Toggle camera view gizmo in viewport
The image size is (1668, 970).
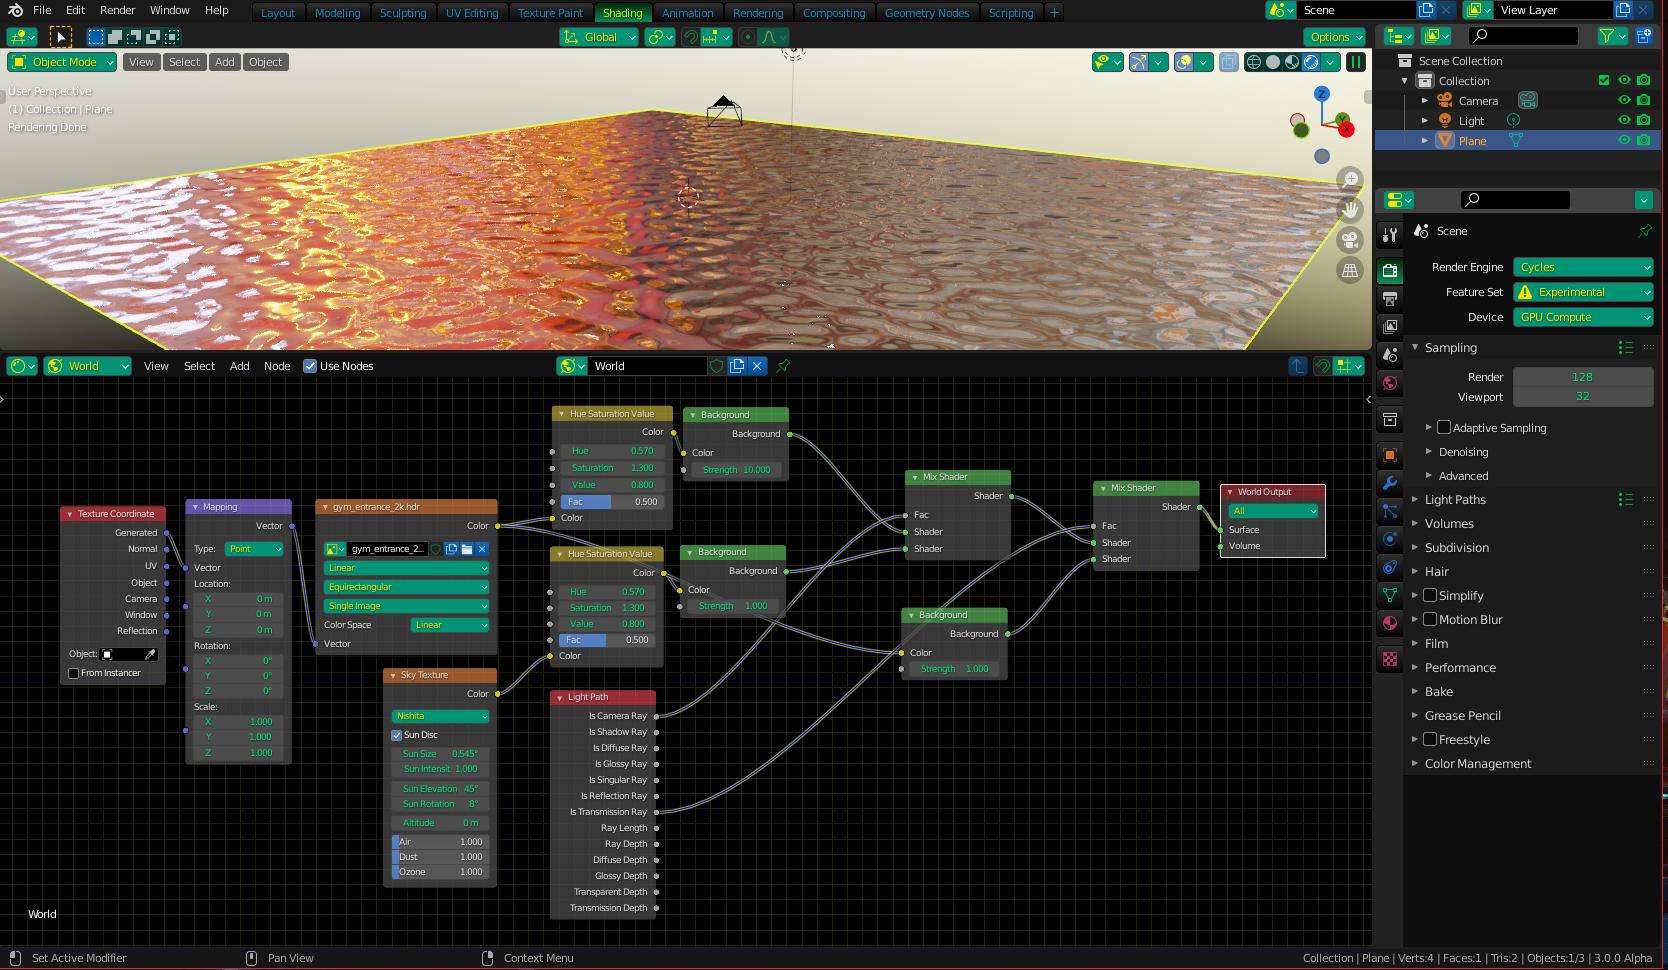pyautogui.click(x=1351, y=240)
